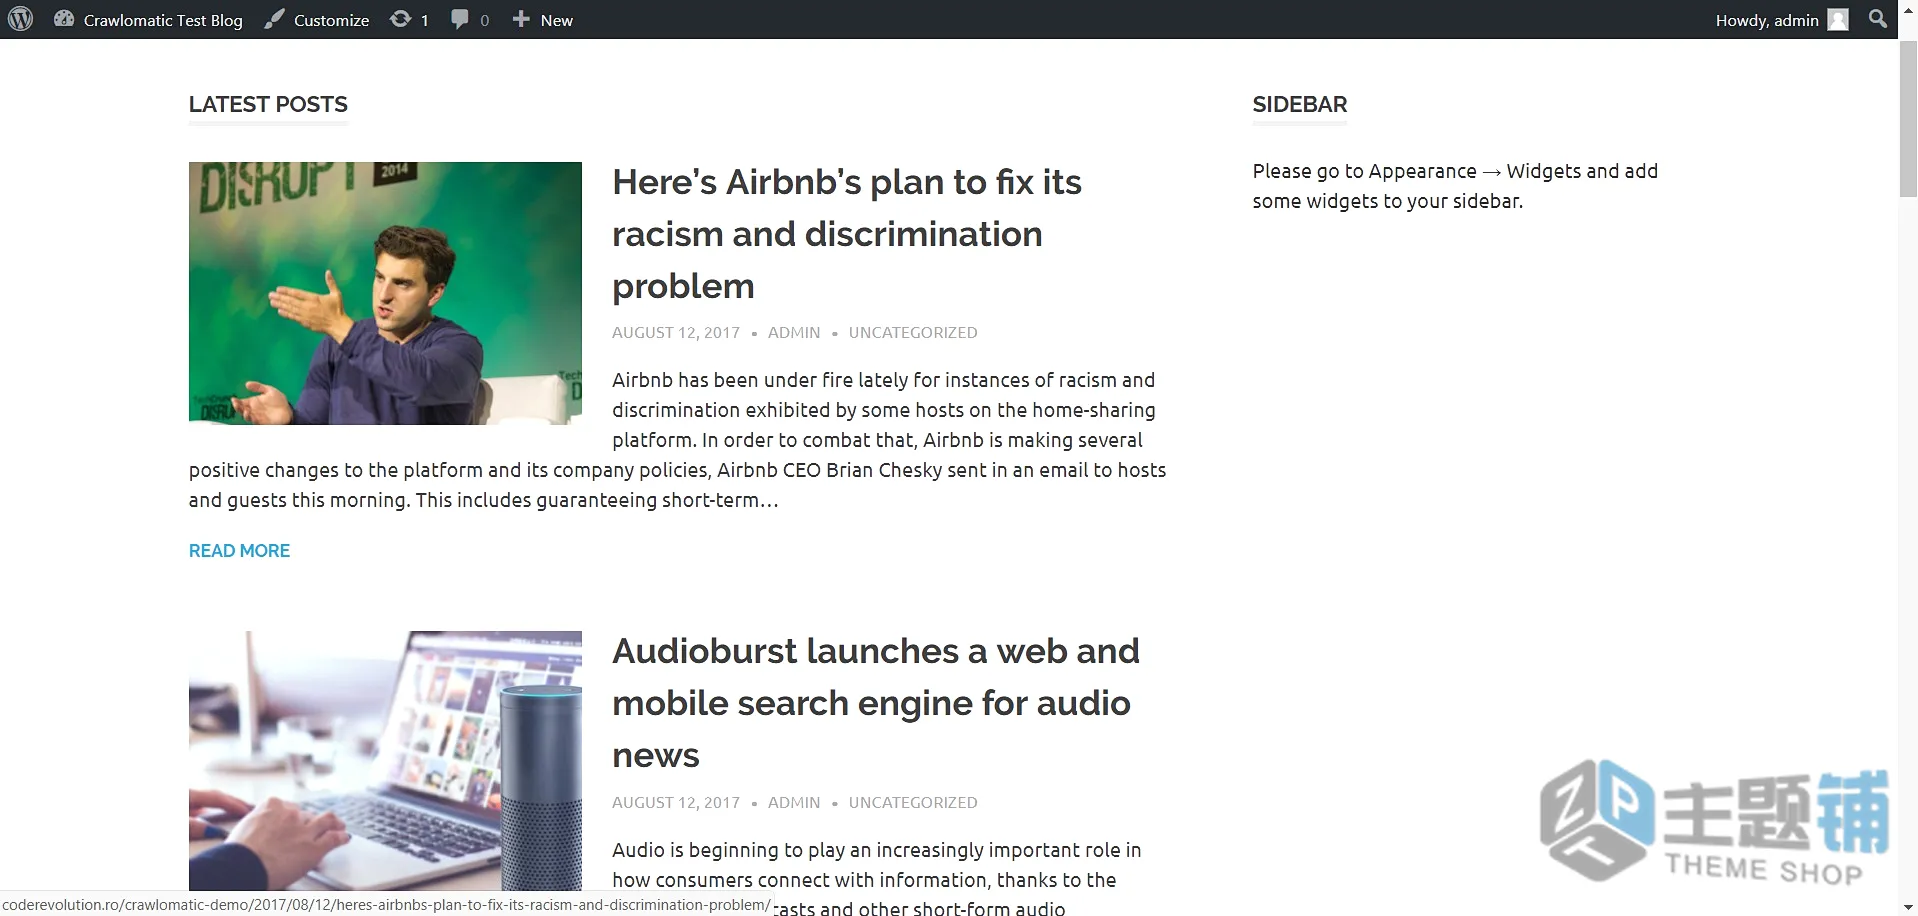1918x916 pixels.
Task: Click the ADMIN author link on Airbnb post
Action: (794, 333)
